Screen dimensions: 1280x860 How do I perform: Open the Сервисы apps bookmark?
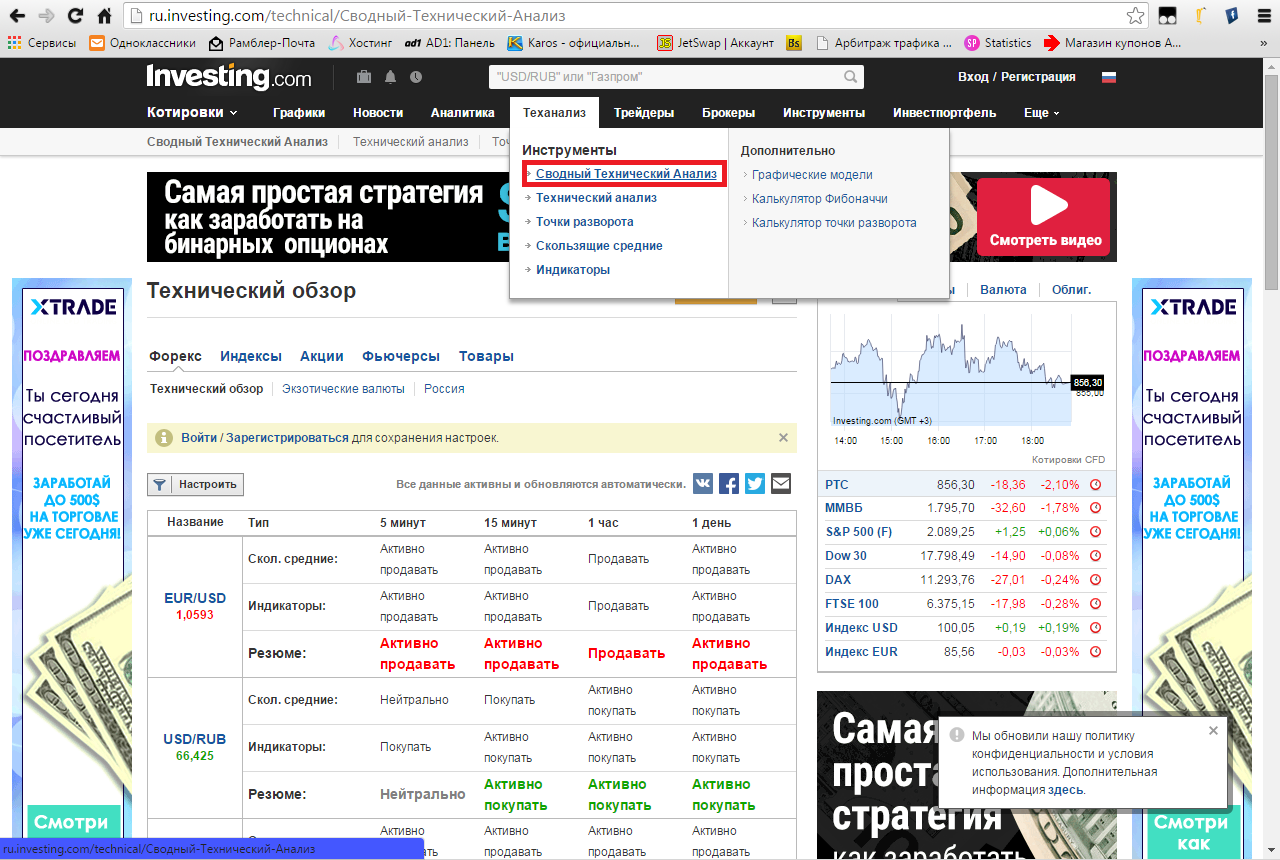tap(40, 43)
